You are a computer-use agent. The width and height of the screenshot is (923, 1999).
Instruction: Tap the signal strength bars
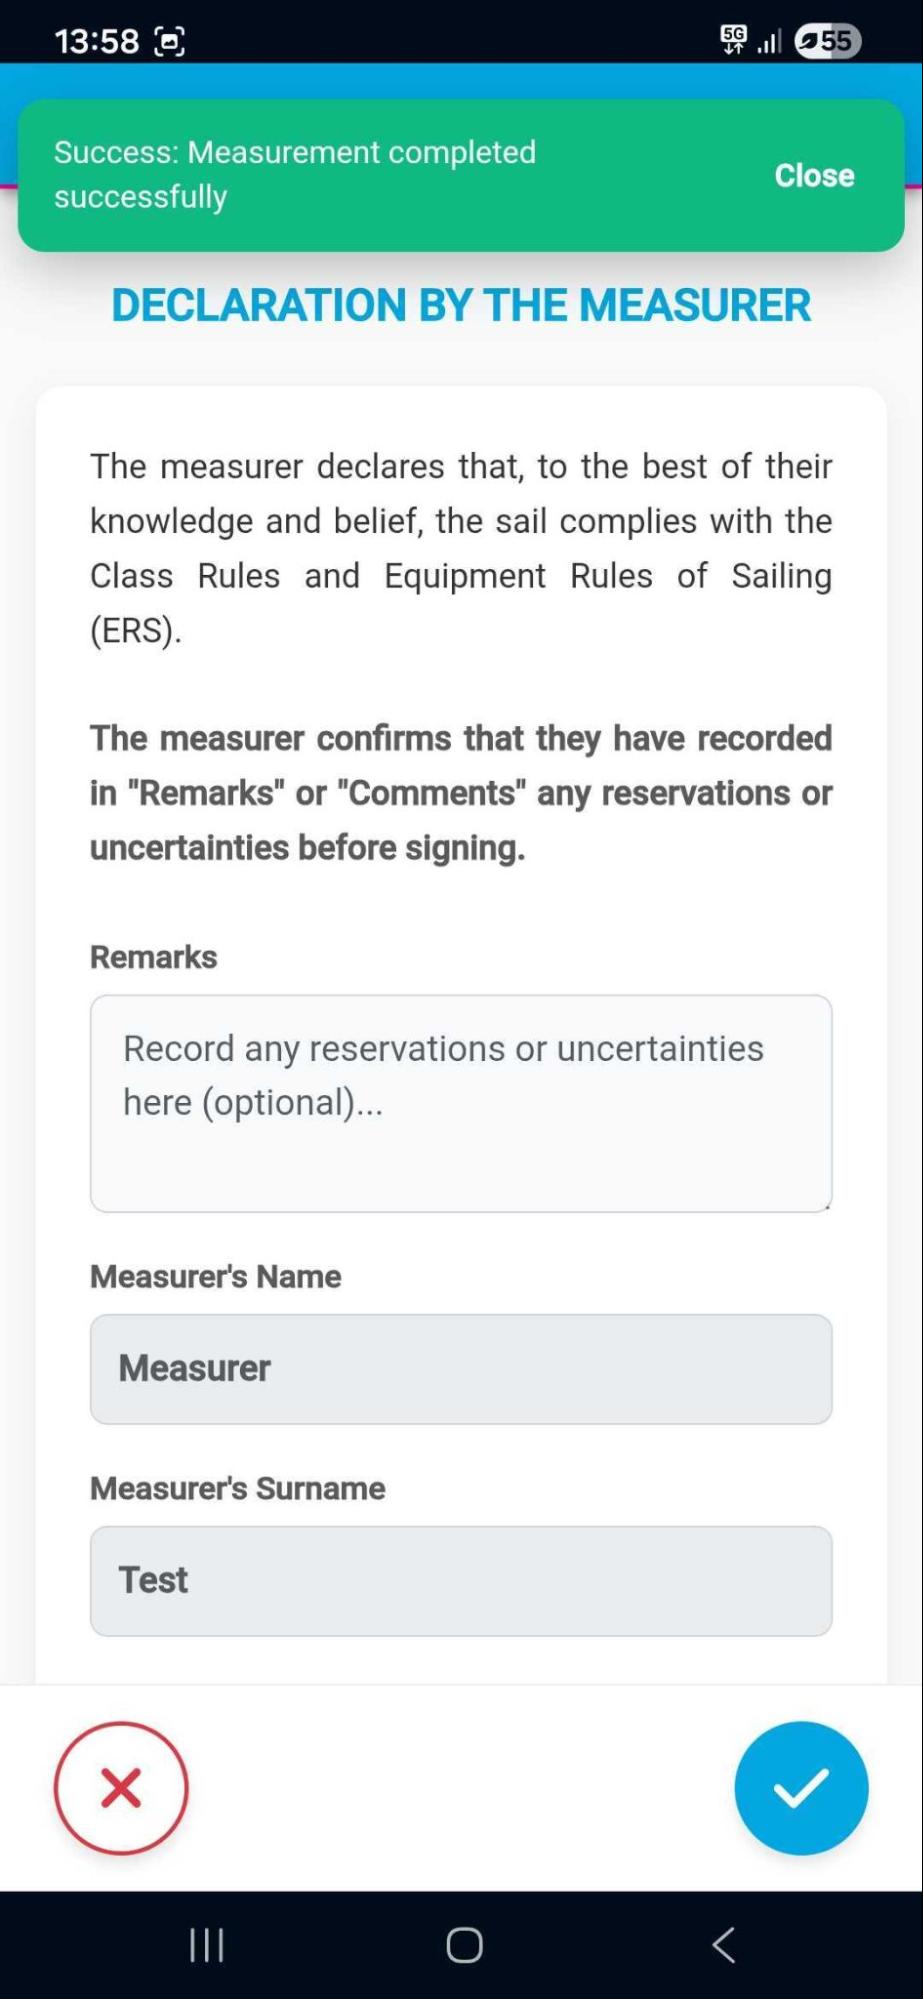coord(769,42)
